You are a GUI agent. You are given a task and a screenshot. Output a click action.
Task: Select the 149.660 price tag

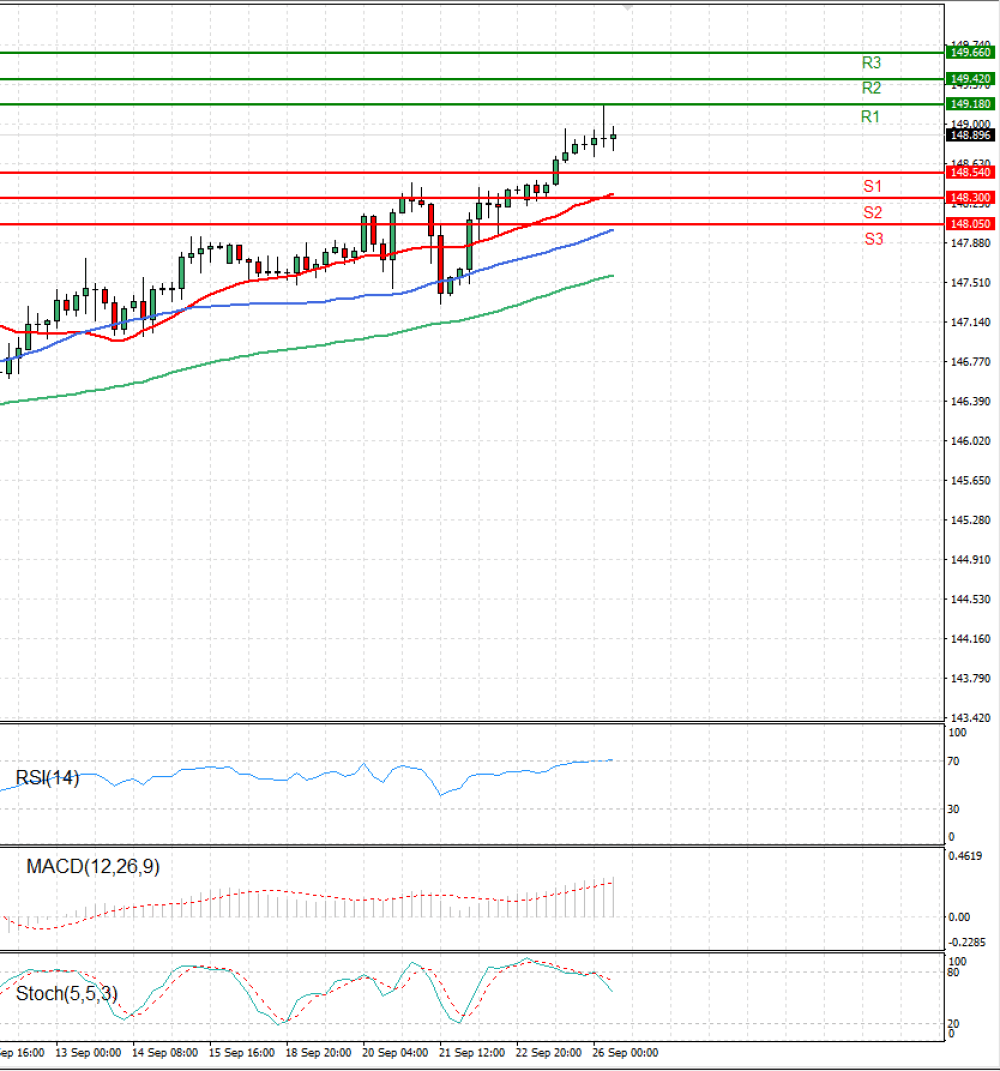click(x=970, y=53)
